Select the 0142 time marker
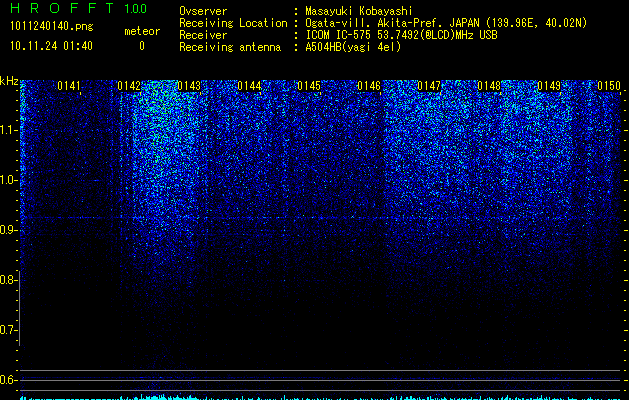Screen dimensions: 629x400 pos(129,86)
